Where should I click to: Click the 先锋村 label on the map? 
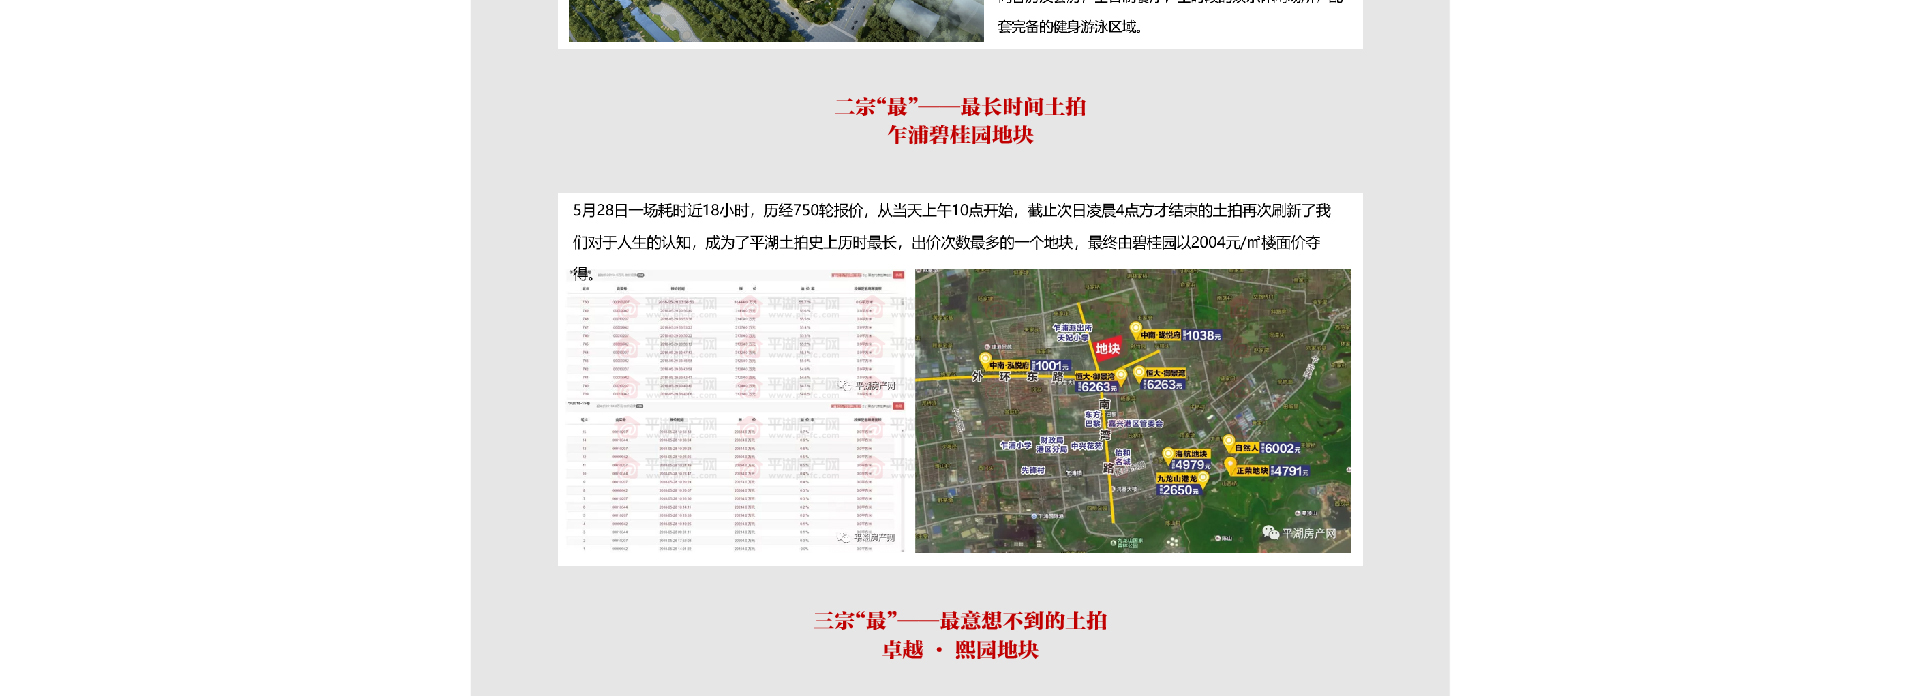[1033, 470]
